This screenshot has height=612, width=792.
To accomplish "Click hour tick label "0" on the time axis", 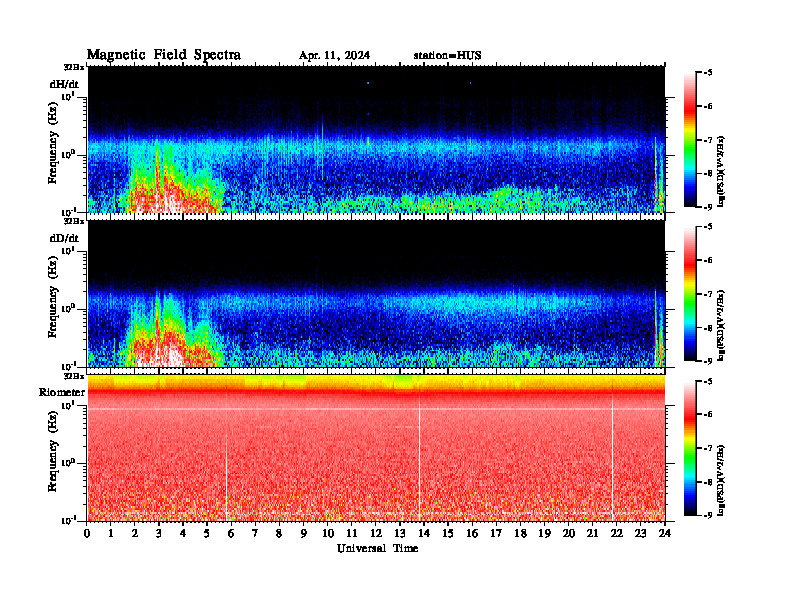I will click(87, 533).
